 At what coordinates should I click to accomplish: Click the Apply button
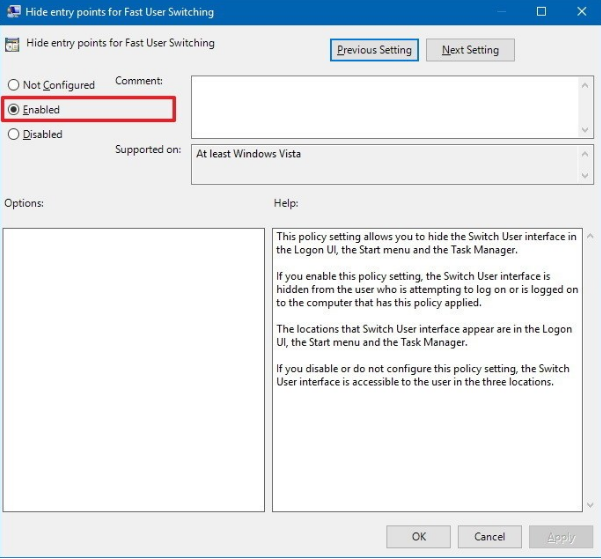(561, 537)
